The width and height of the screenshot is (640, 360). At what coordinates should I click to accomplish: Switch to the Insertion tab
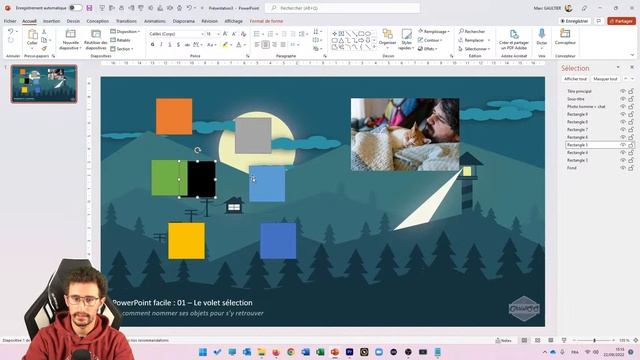pos(51,21)
